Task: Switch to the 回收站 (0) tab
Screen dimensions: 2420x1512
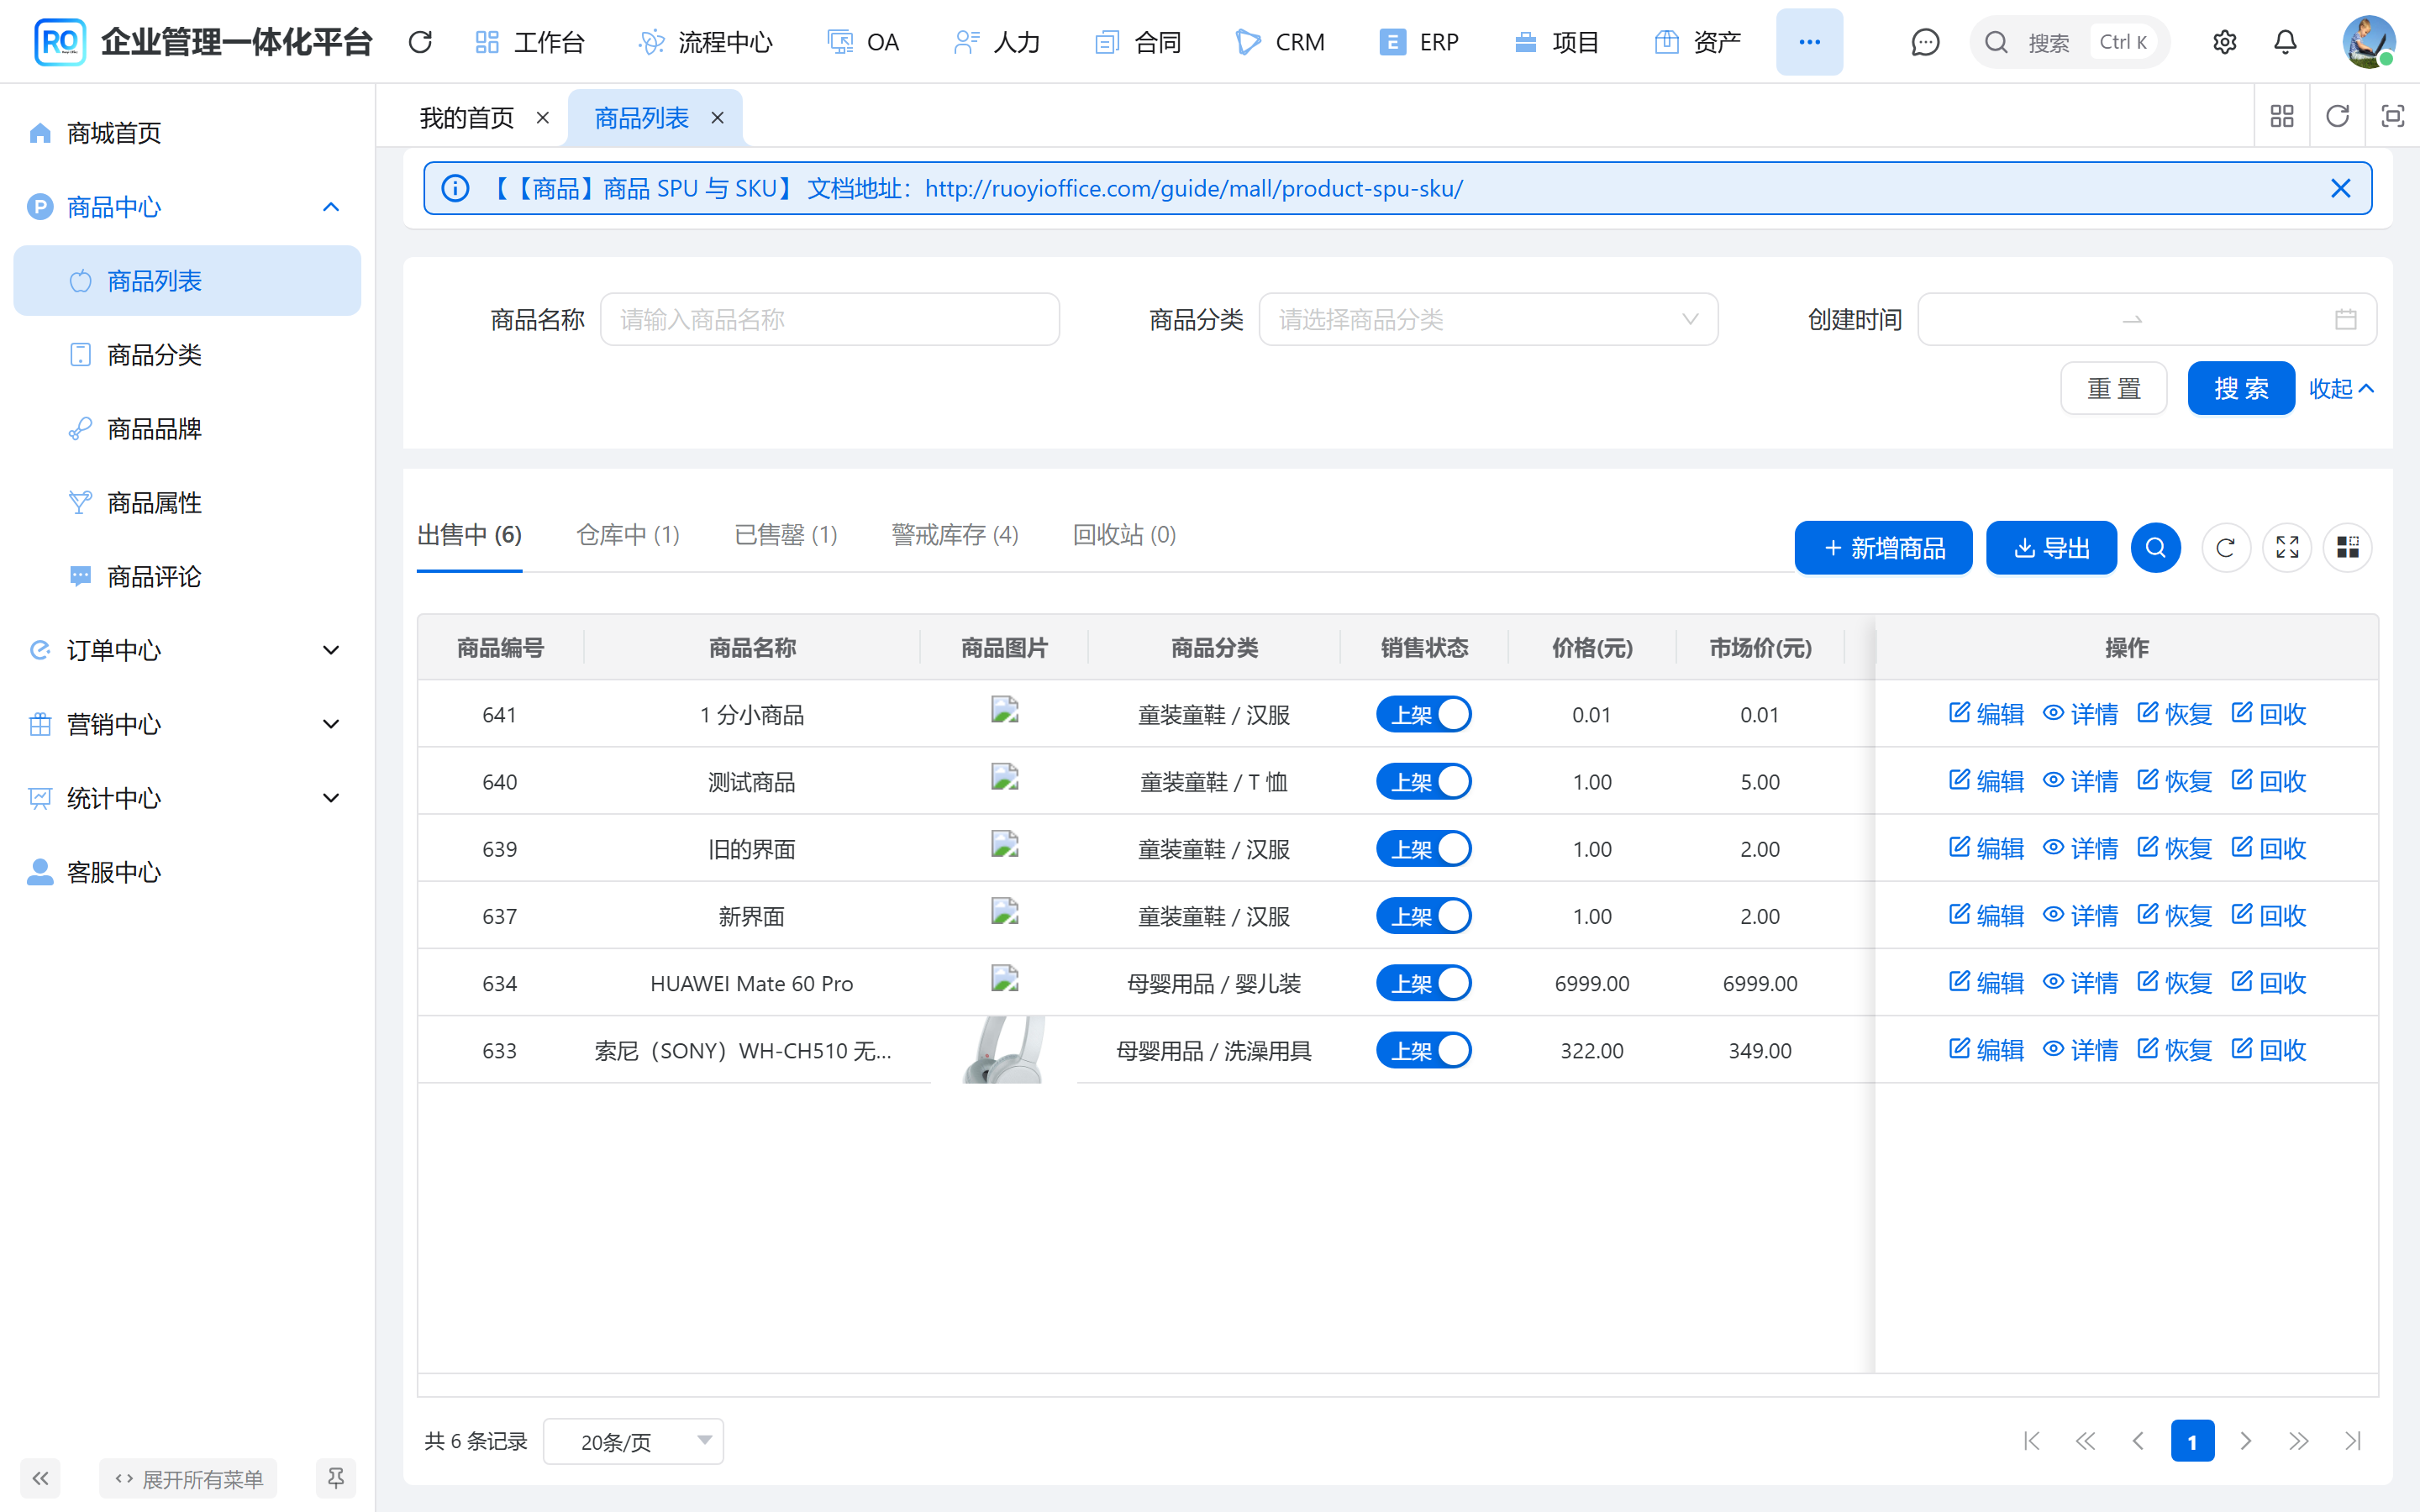Action: pyautogui.click(x=1124, y=535)
